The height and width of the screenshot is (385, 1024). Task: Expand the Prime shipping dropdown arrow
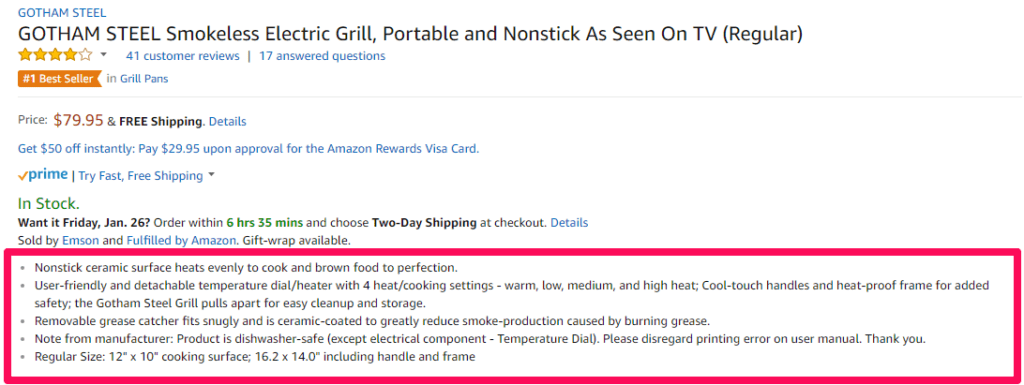coord(211,176)
